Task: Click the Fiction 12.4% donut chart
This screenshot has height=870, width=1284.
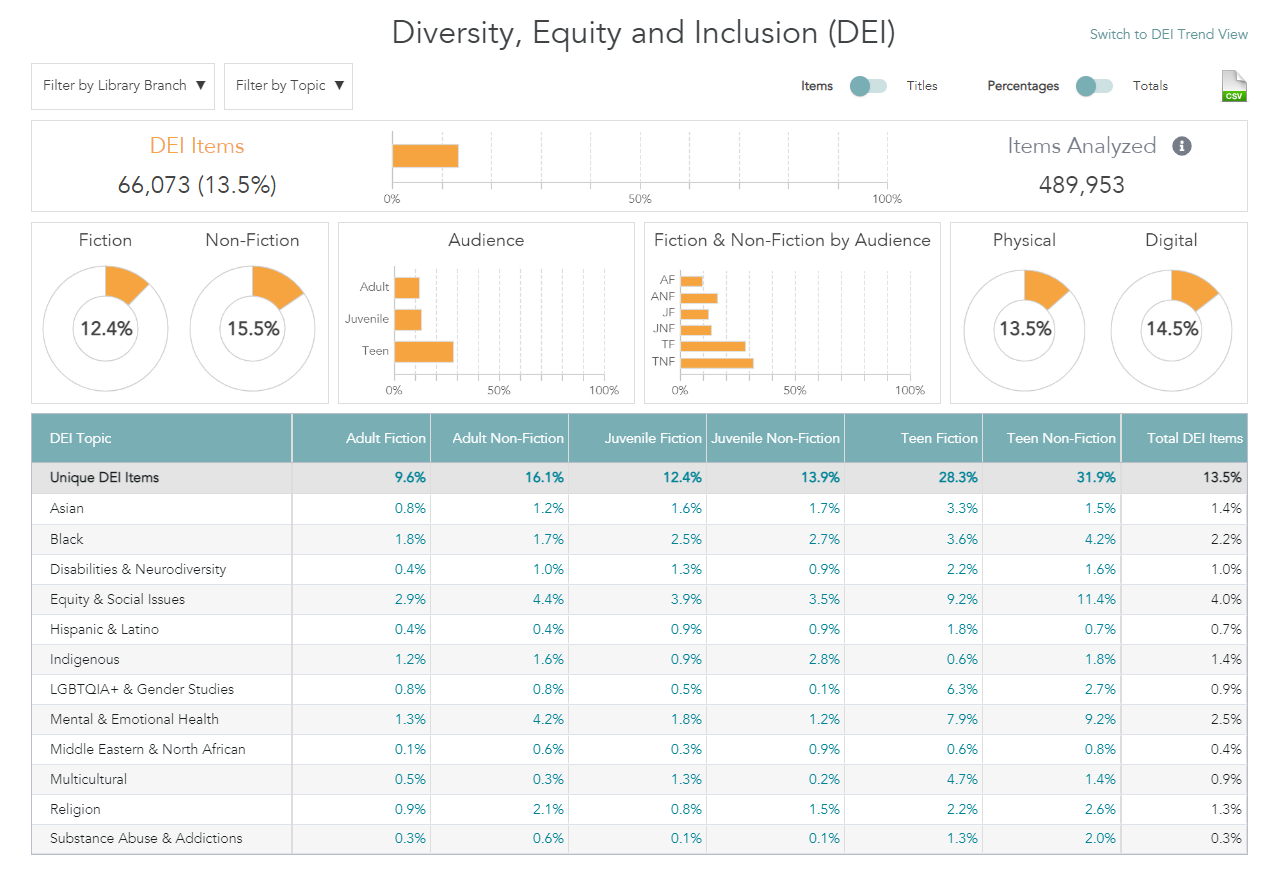Action: 106,328
